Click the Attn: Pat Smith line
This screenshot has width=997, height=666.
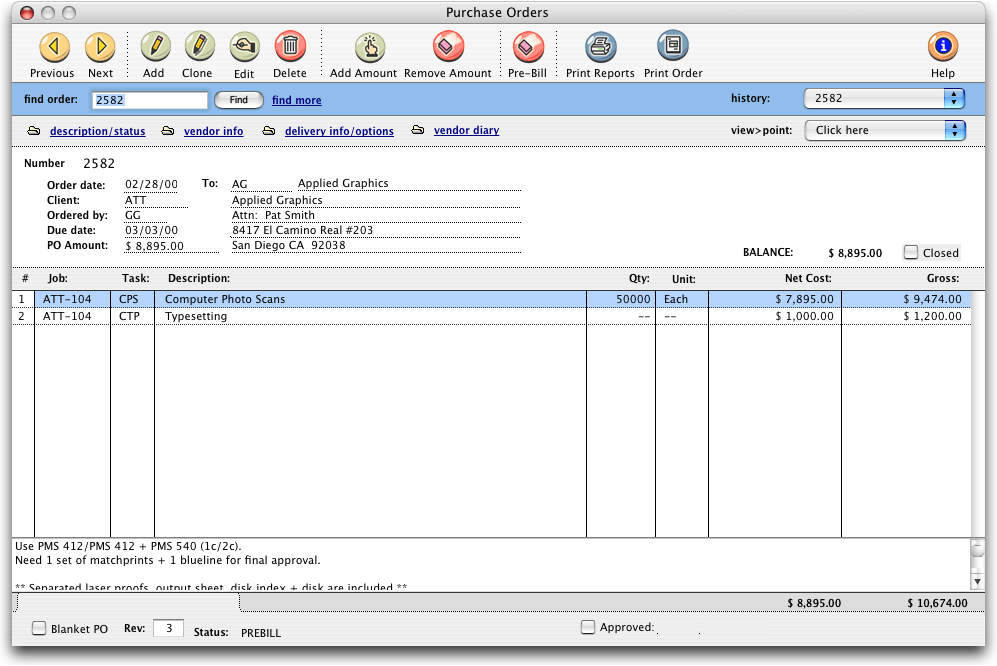tap(273, 216)
